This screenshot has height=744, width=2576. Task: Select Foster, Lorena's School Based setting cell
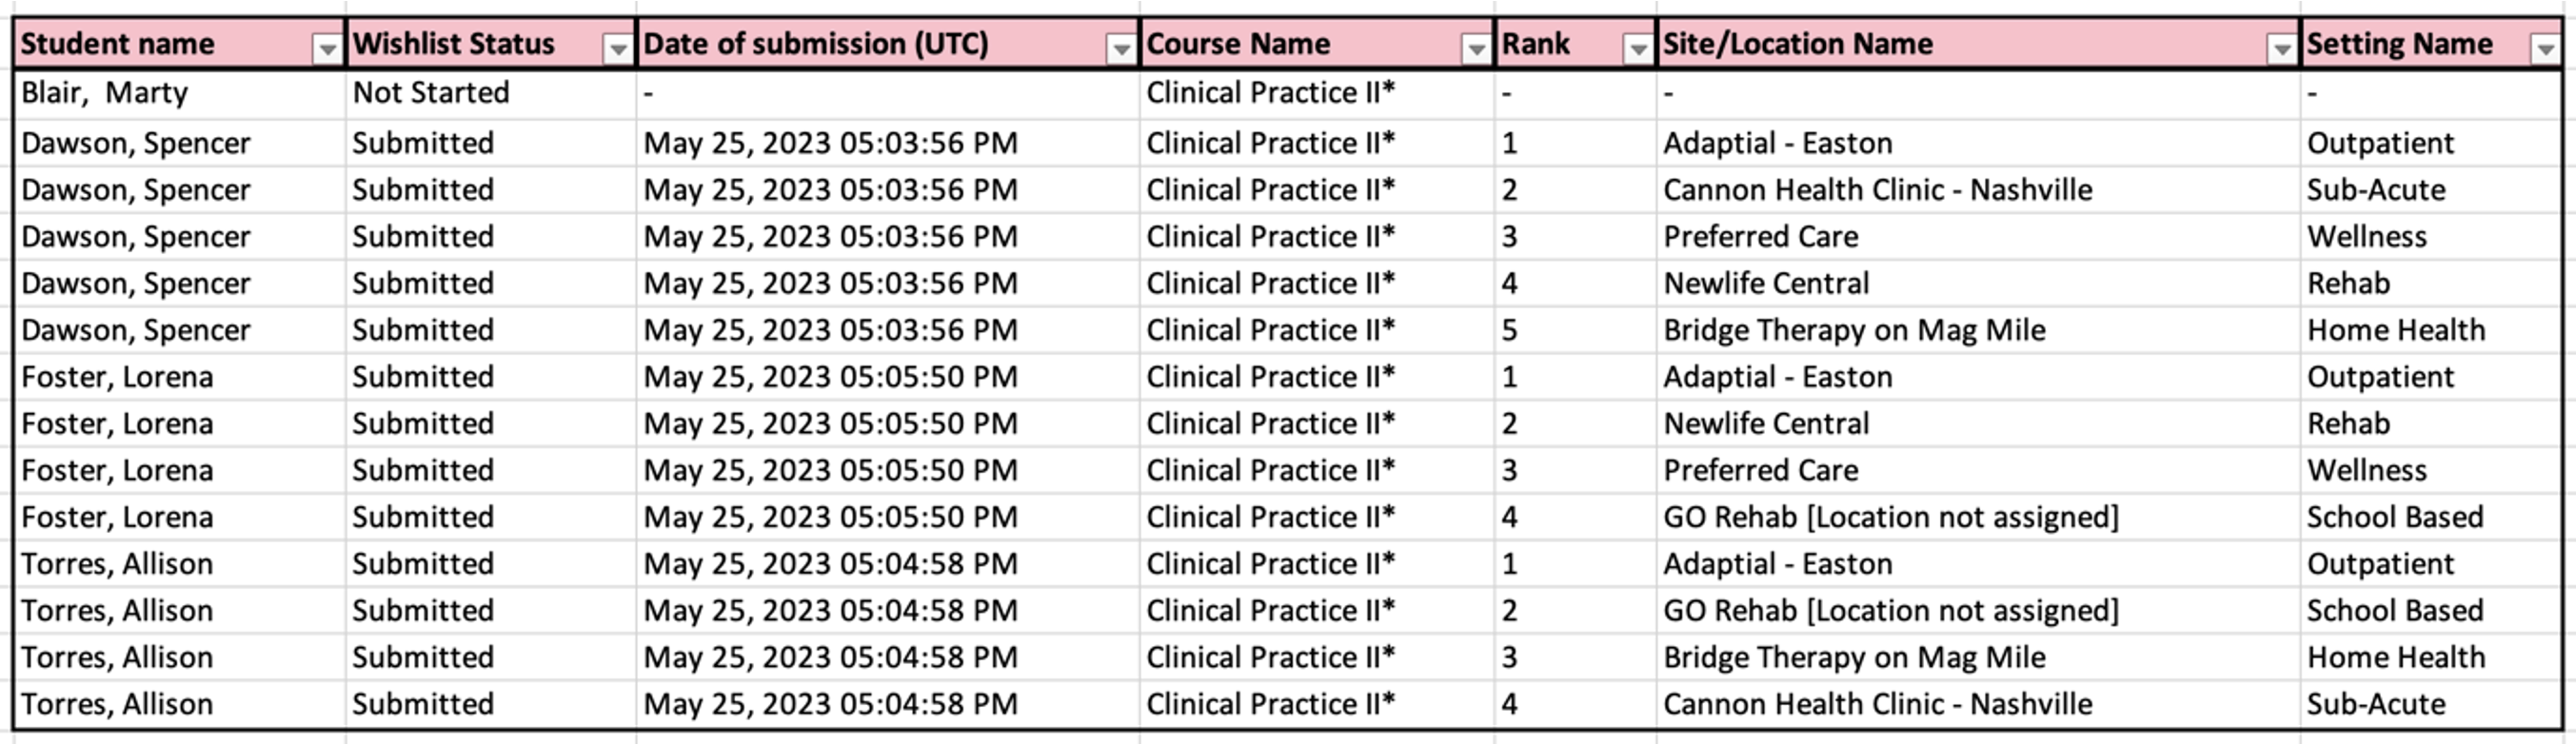tap(2395, 517)
